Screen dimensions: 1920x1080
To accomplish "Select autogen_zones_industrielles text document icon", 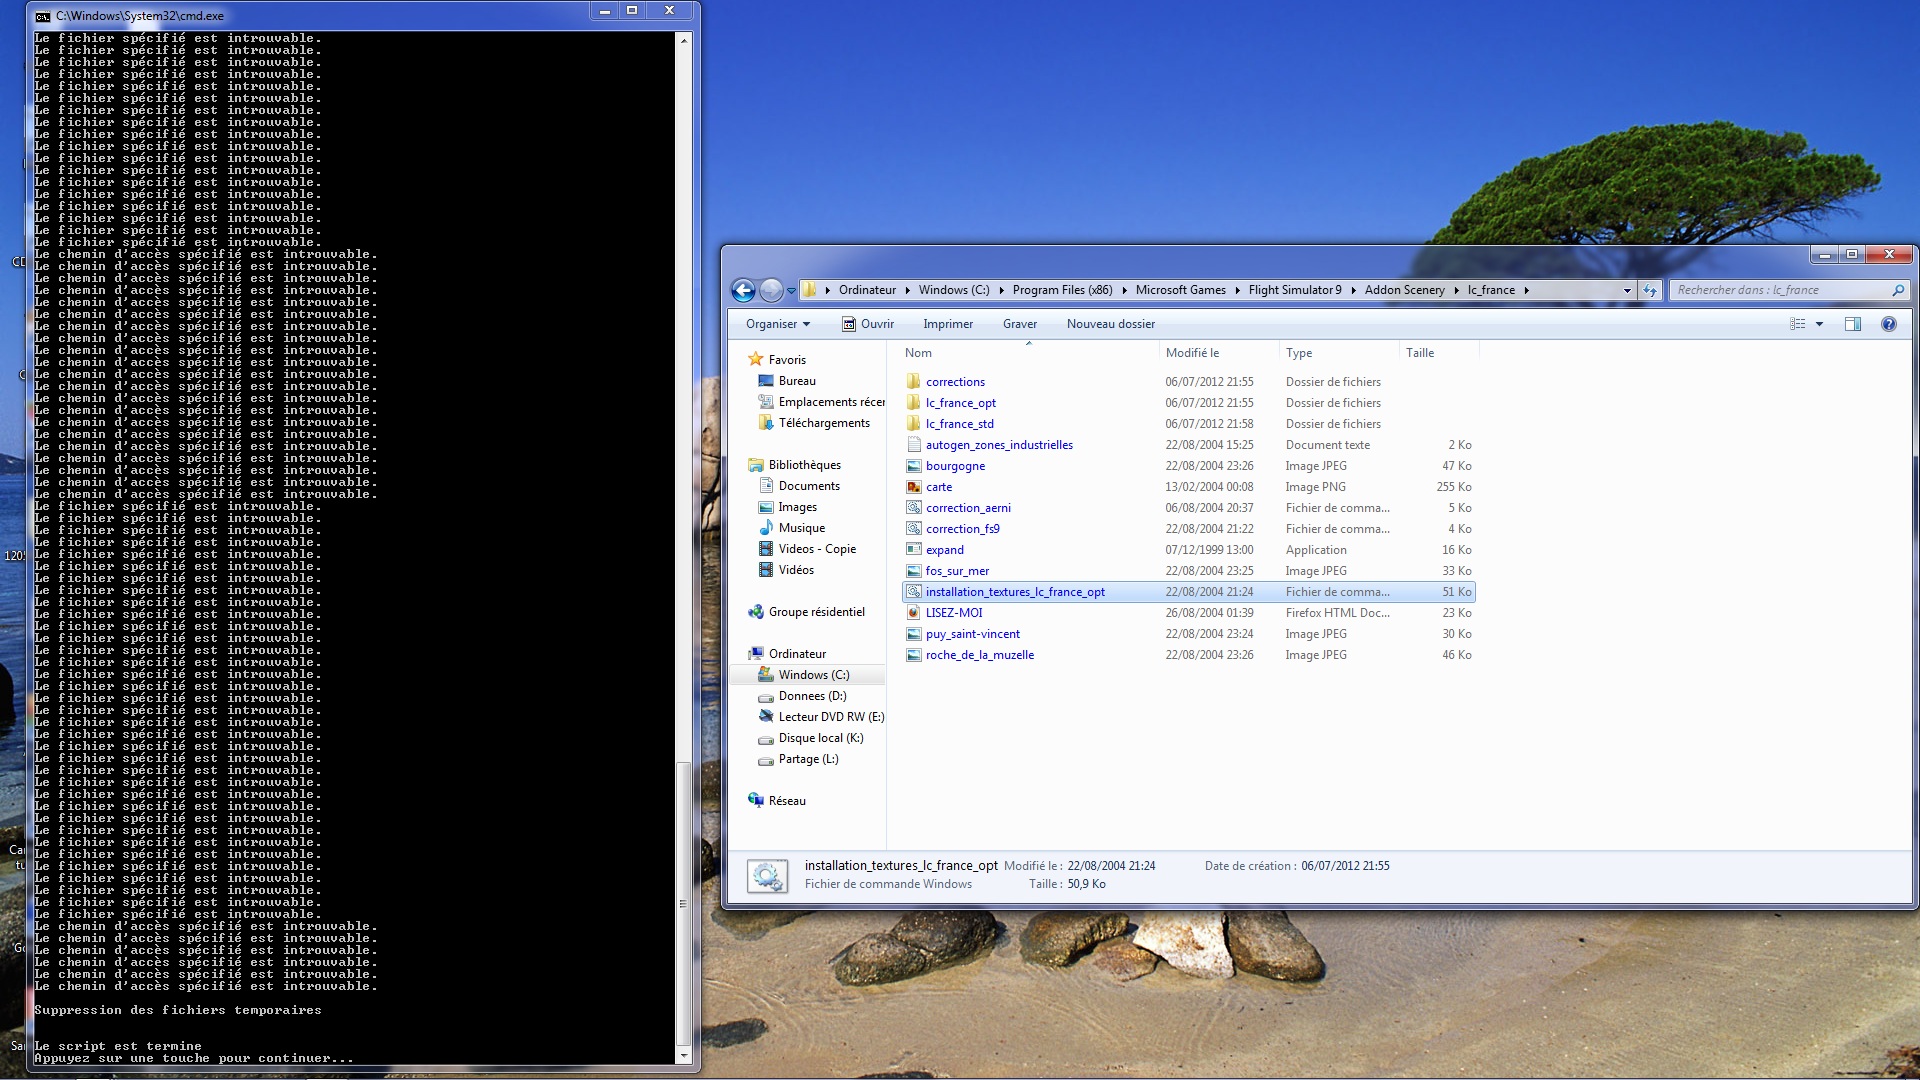I will pos(913,445).
